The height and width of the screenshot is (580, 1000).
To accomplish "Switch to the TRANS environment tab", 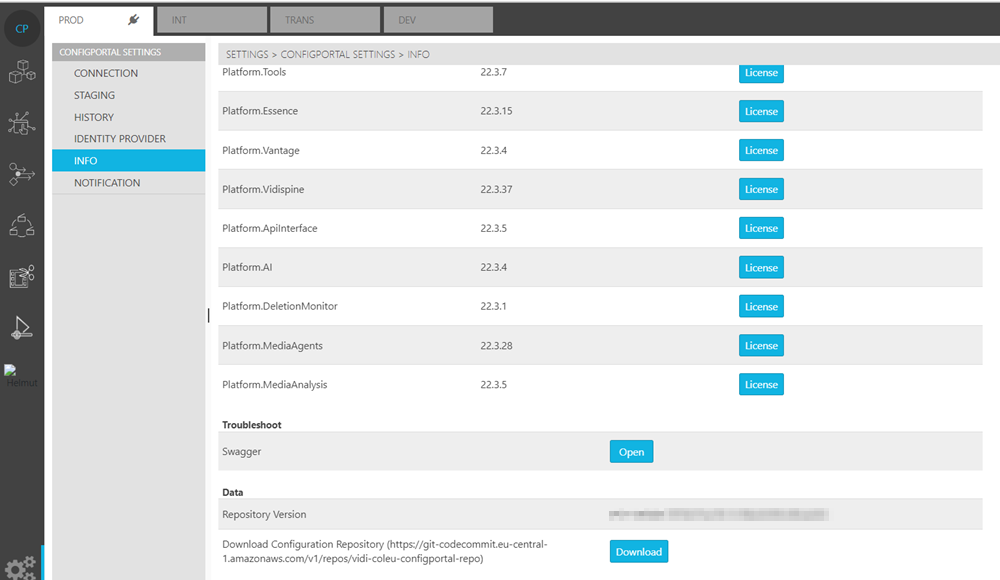I will (326, 20).
